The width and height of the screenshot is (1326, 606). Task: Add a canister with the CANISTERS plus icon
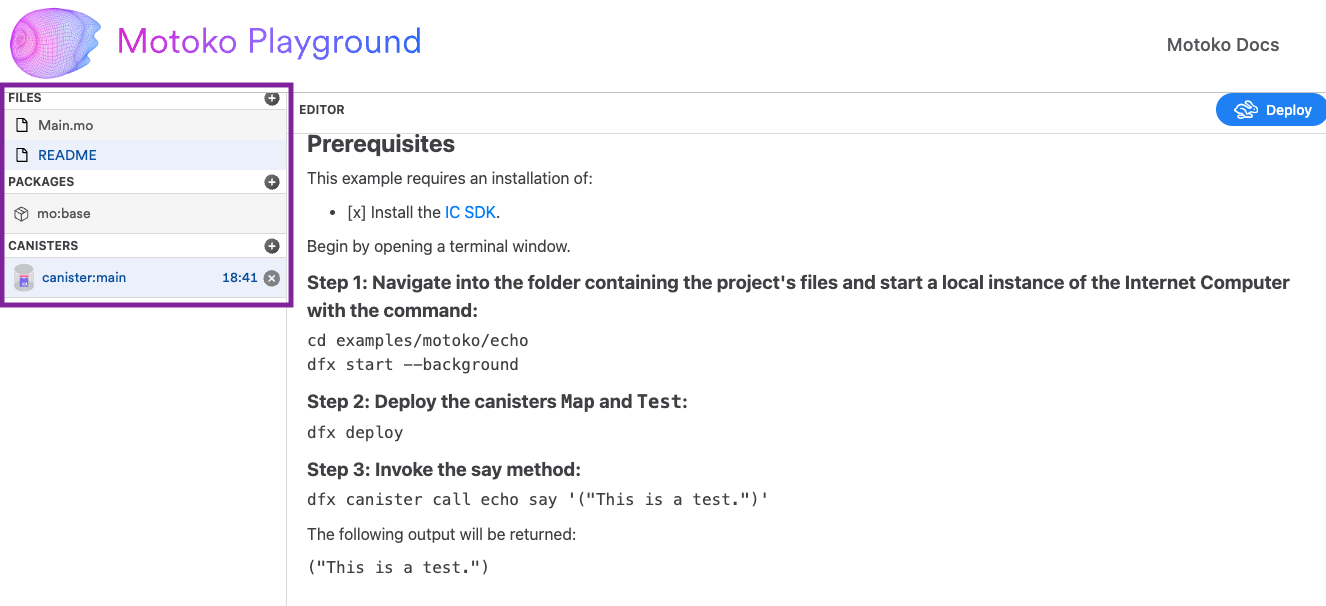(x=271, y=246)
